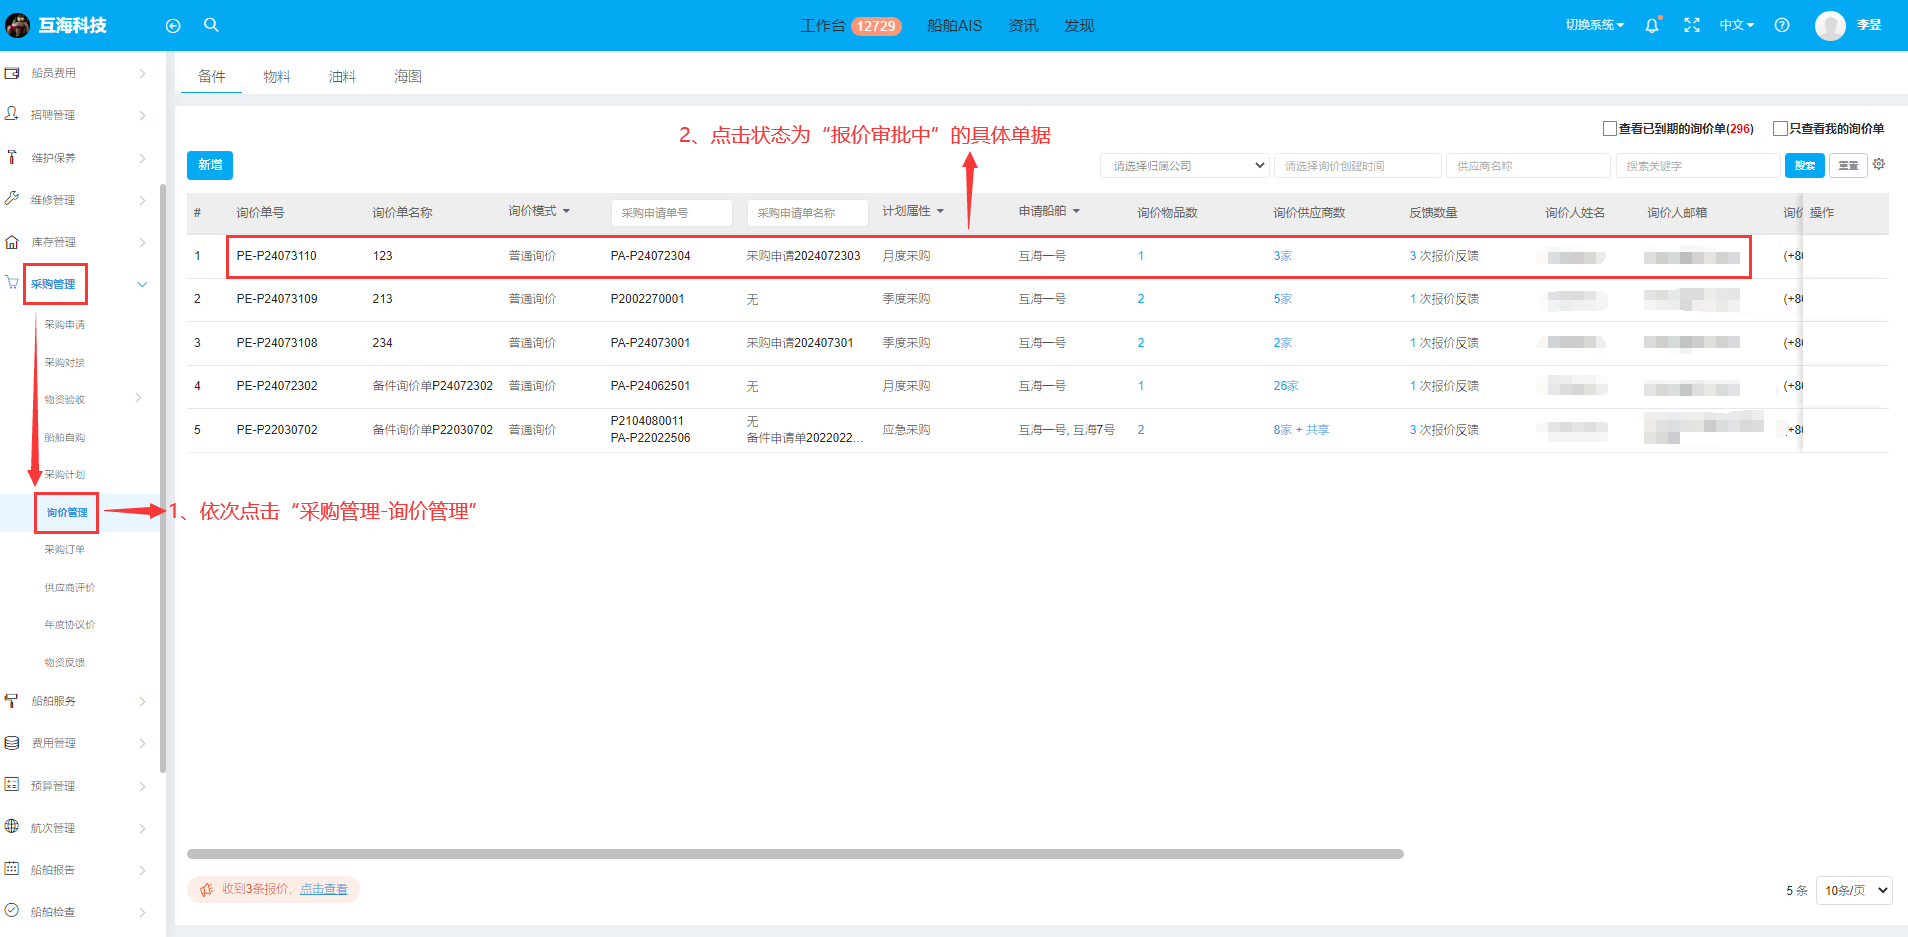The height and width of the screenshot is (937, 1908).
Task: Switch to 物料 tab
Action: [x=277, y=76]
